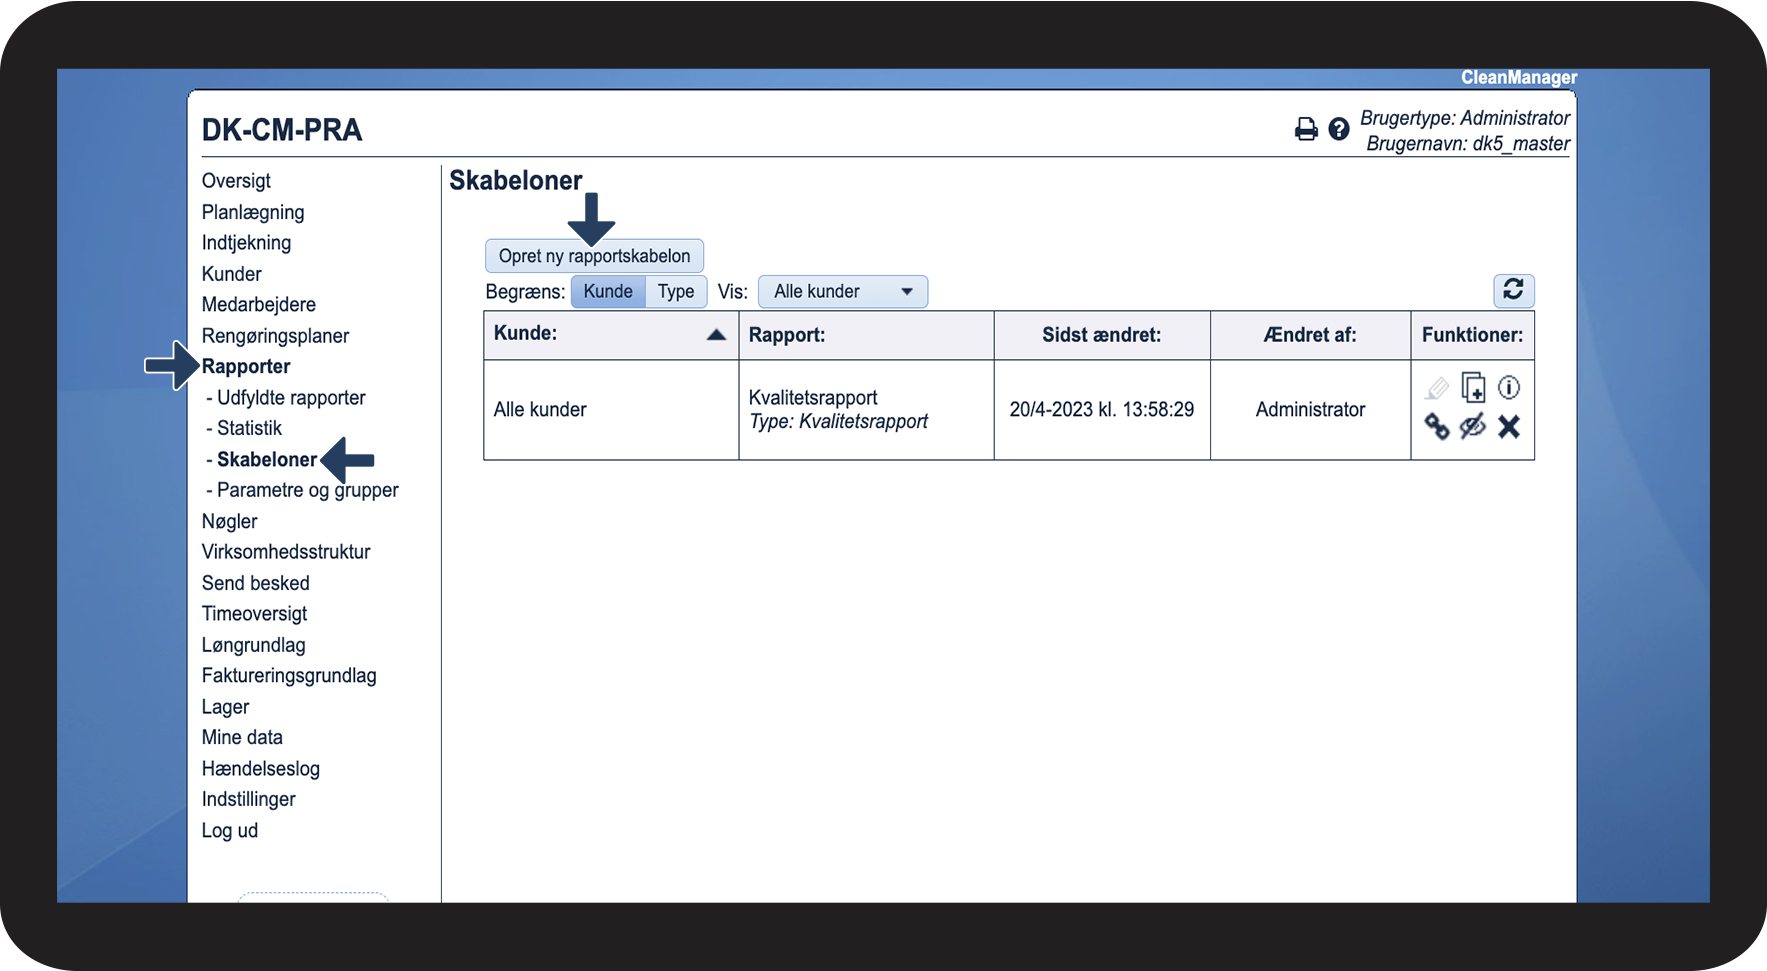Sort by Kunde using the triangle arrow
Viewport: 1767px width, 971px height.
[716, 335]
